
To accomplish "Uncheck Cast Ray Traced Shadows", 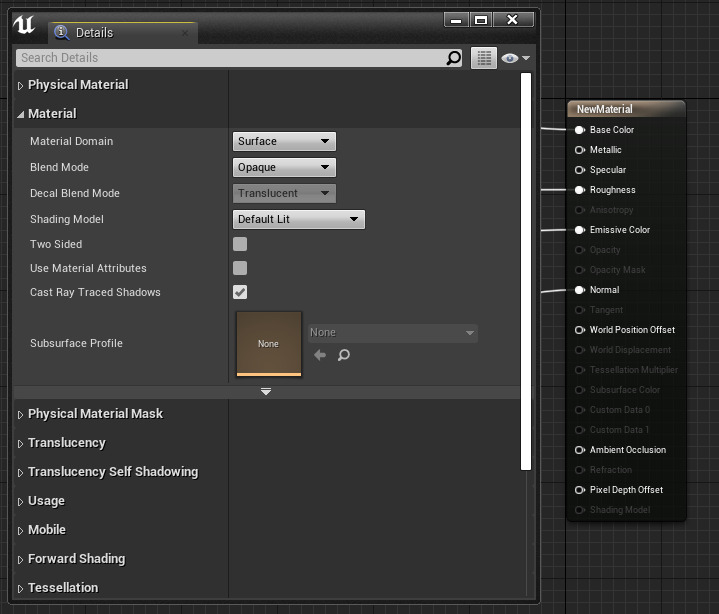I will click(240, 292).
